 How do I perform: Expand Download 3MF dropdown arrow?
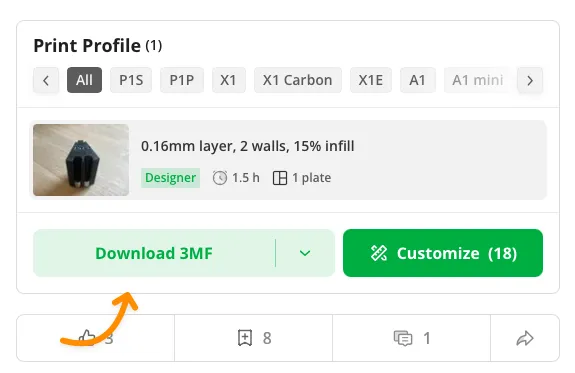[305, 253]
